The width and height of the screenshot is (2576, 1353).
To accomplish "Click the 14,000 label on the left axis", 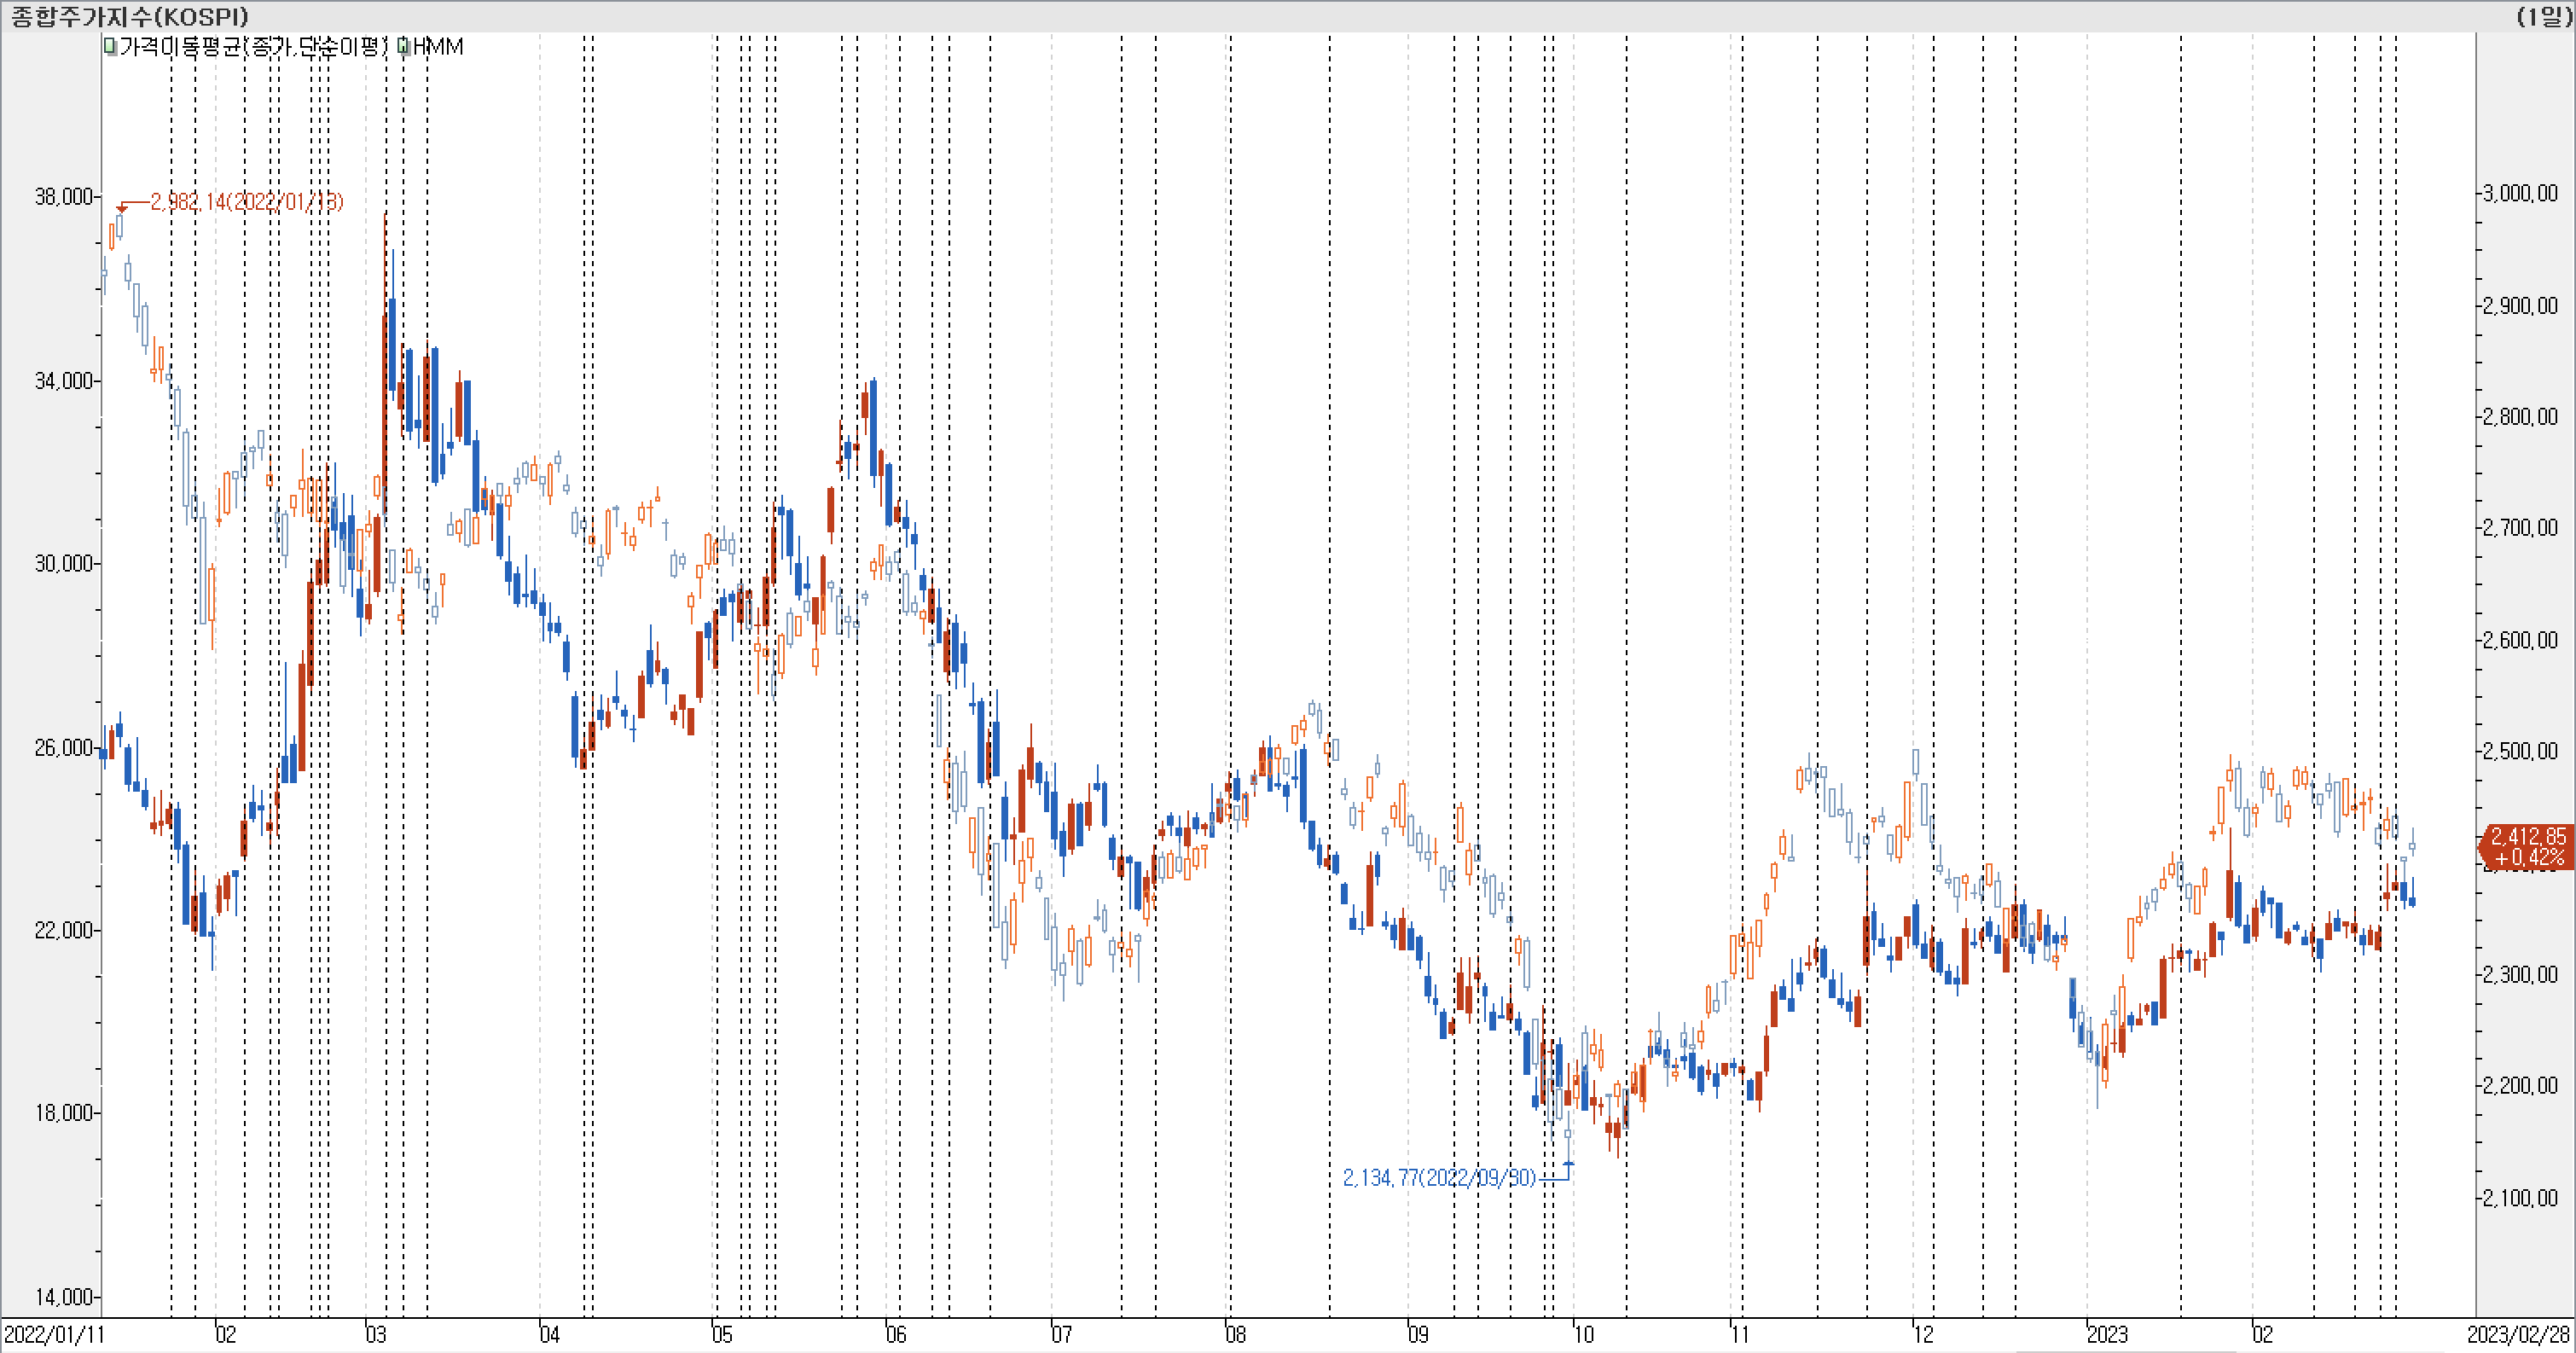I will pyautogui.click(x=63, y=1297).
